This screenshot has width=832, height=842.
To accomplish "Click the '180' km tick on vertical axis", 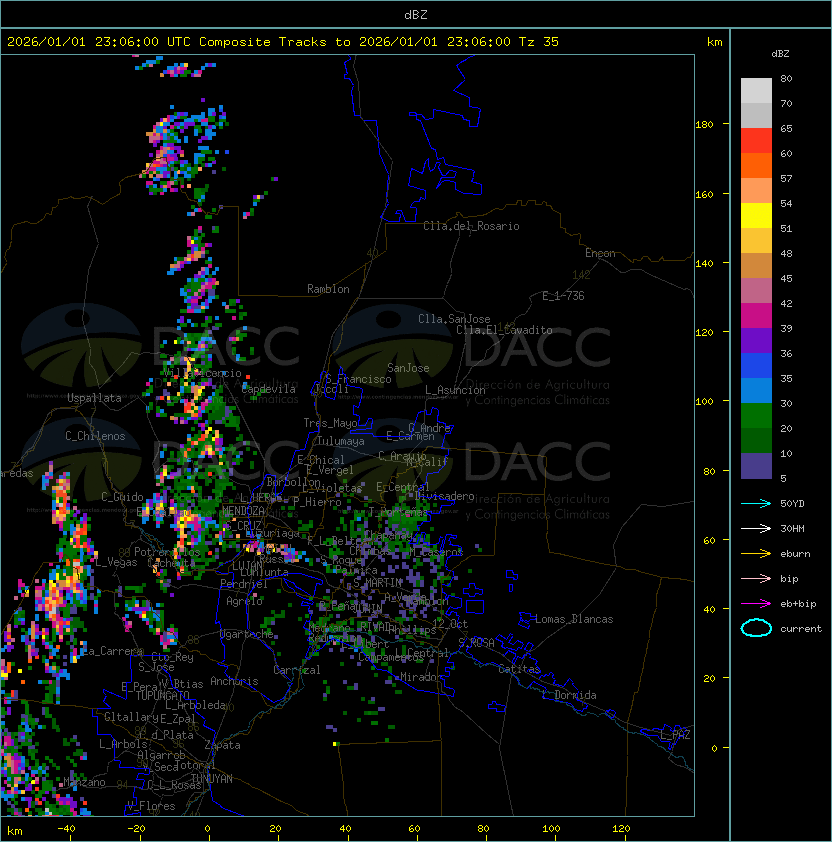I will pos(704,125).
